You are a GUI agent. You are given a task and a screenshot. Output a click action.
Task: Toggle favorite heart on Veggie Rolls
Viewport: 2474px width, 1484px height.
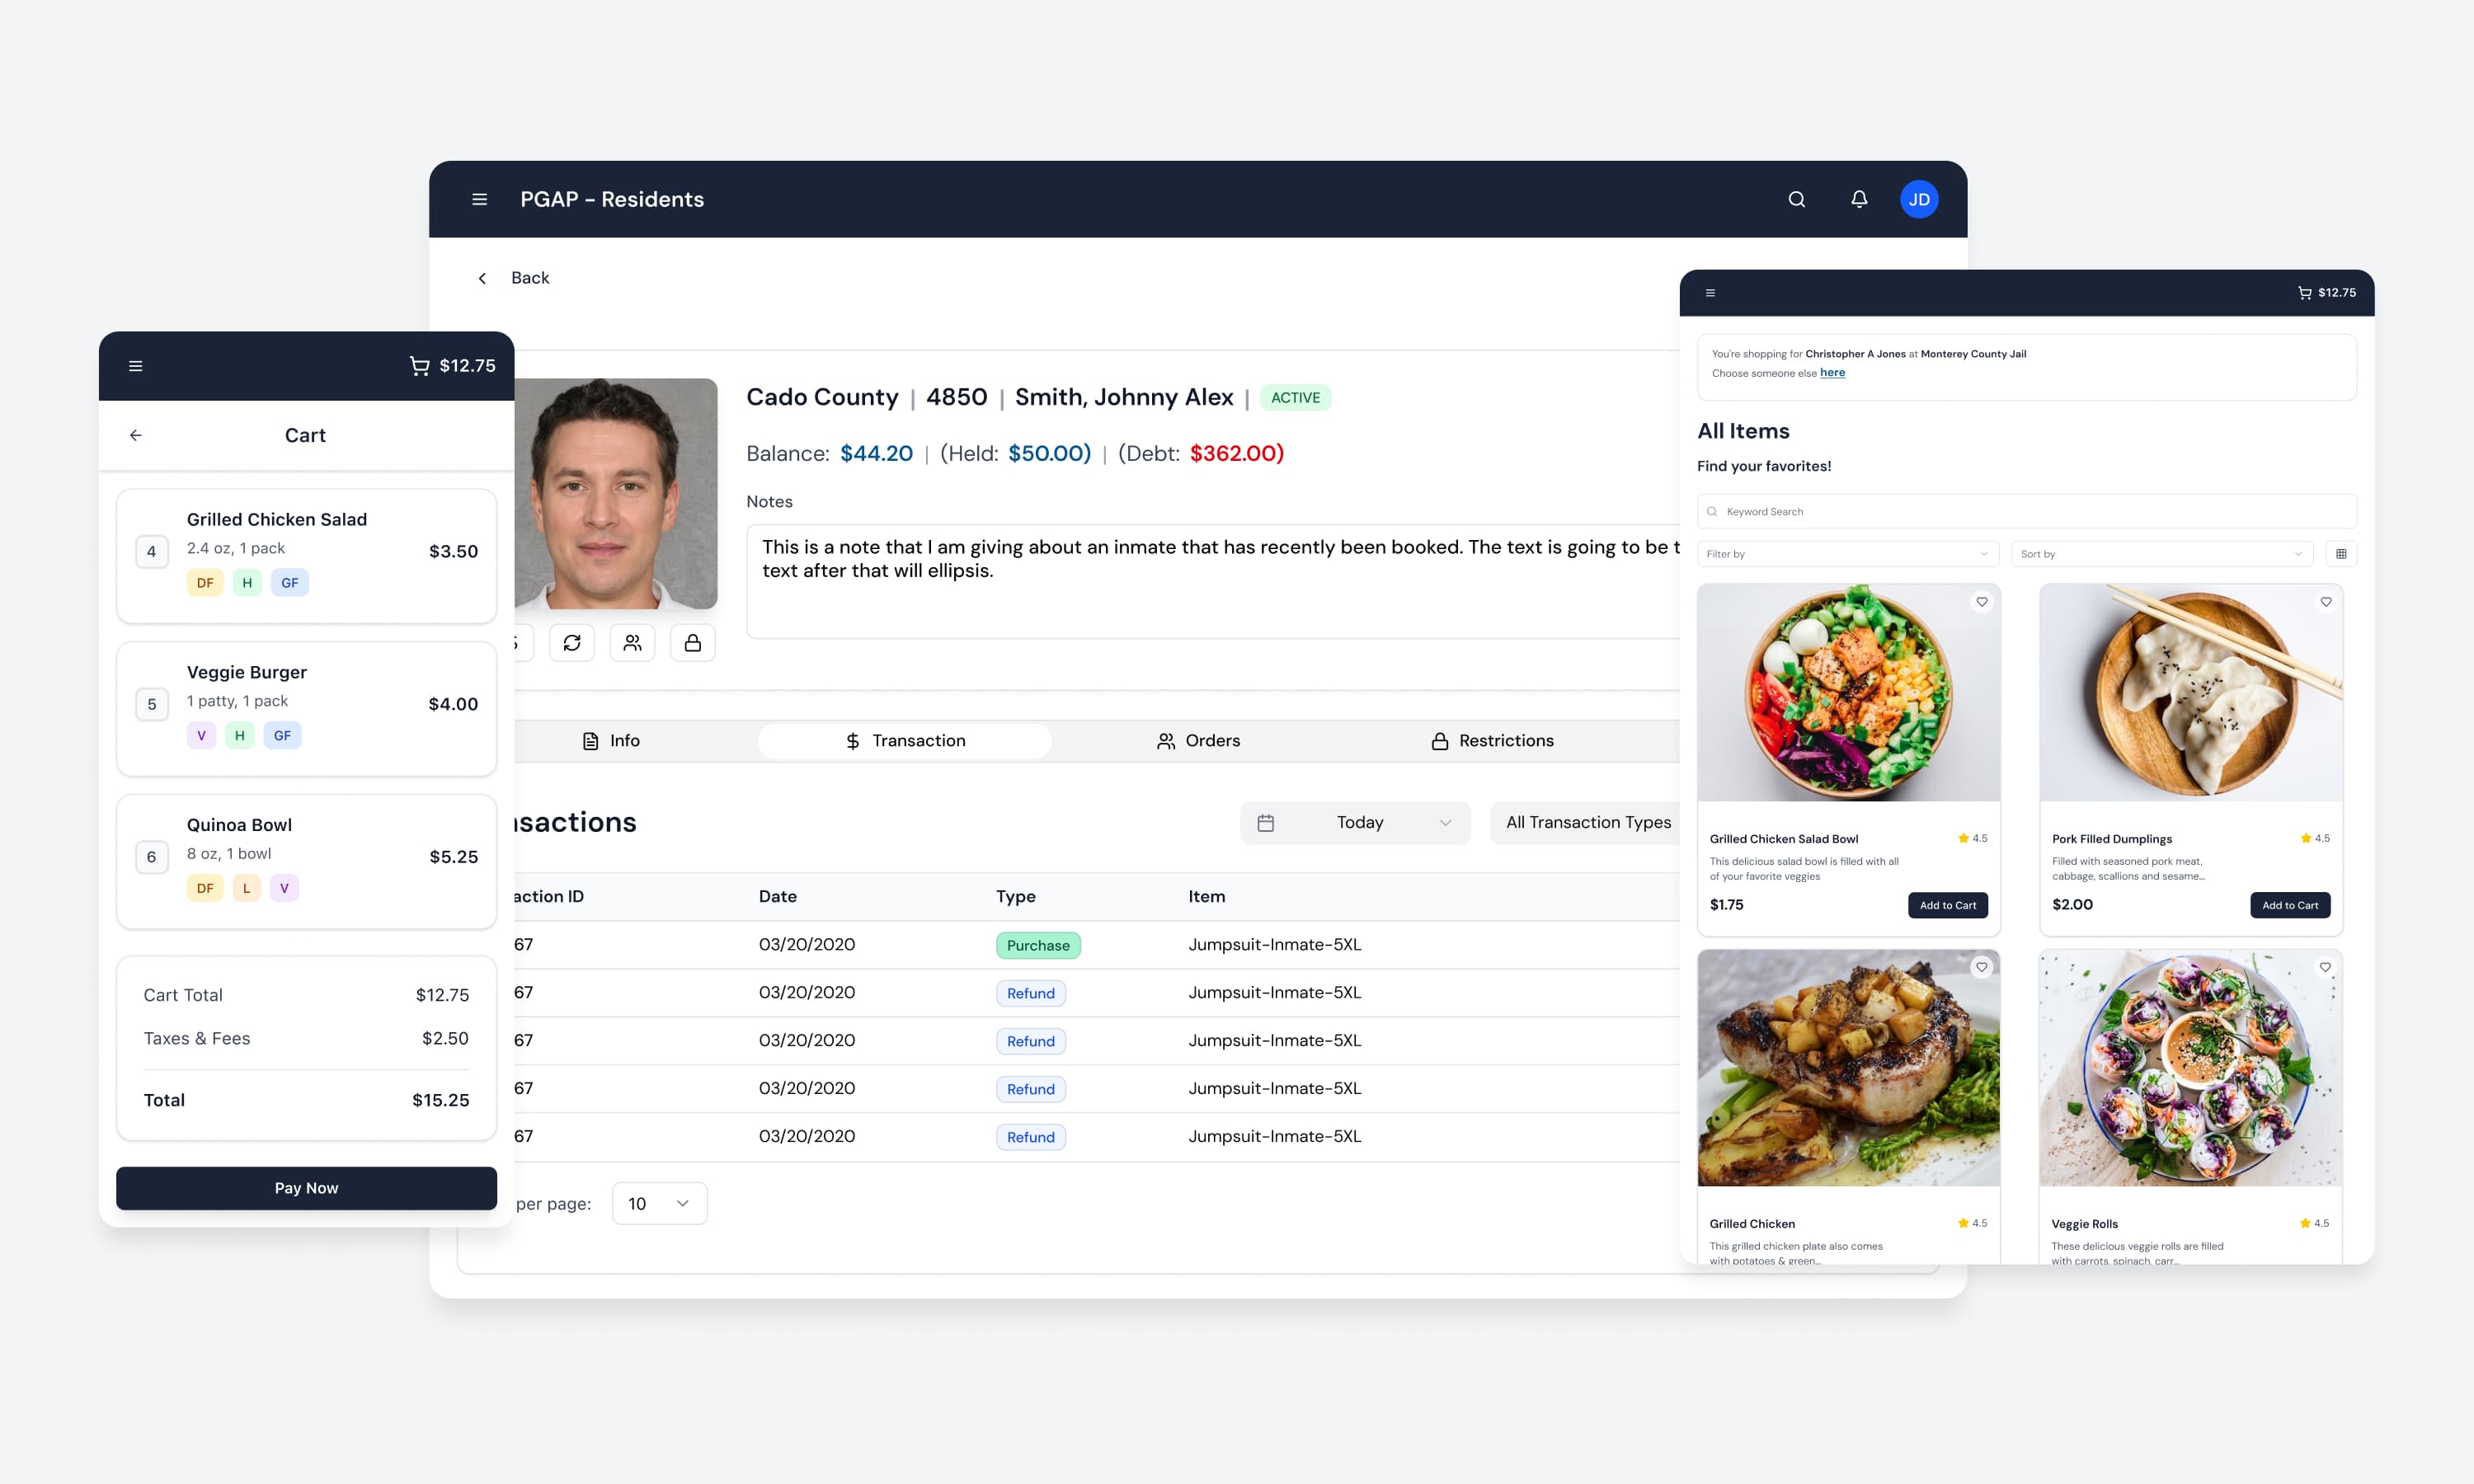(2325, 967)
